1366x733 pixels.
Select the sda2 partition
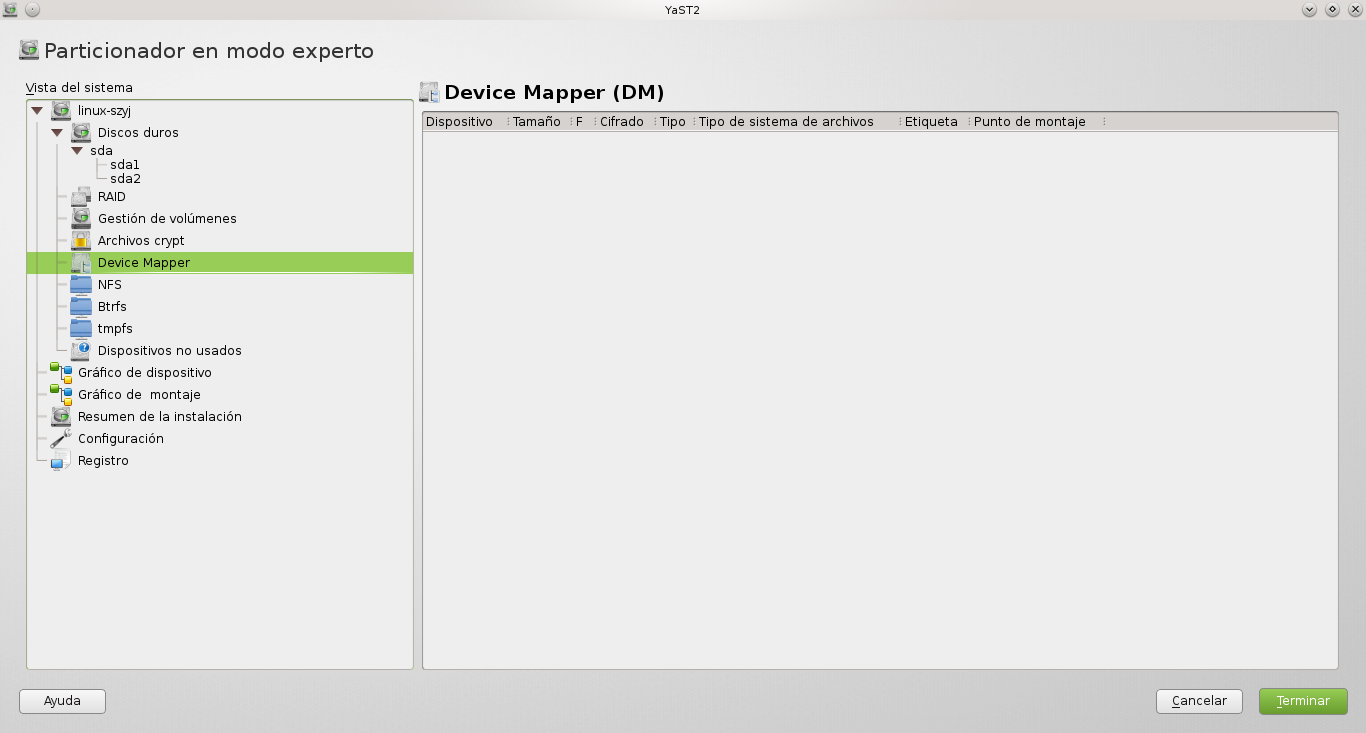click(x=124, y=178)
